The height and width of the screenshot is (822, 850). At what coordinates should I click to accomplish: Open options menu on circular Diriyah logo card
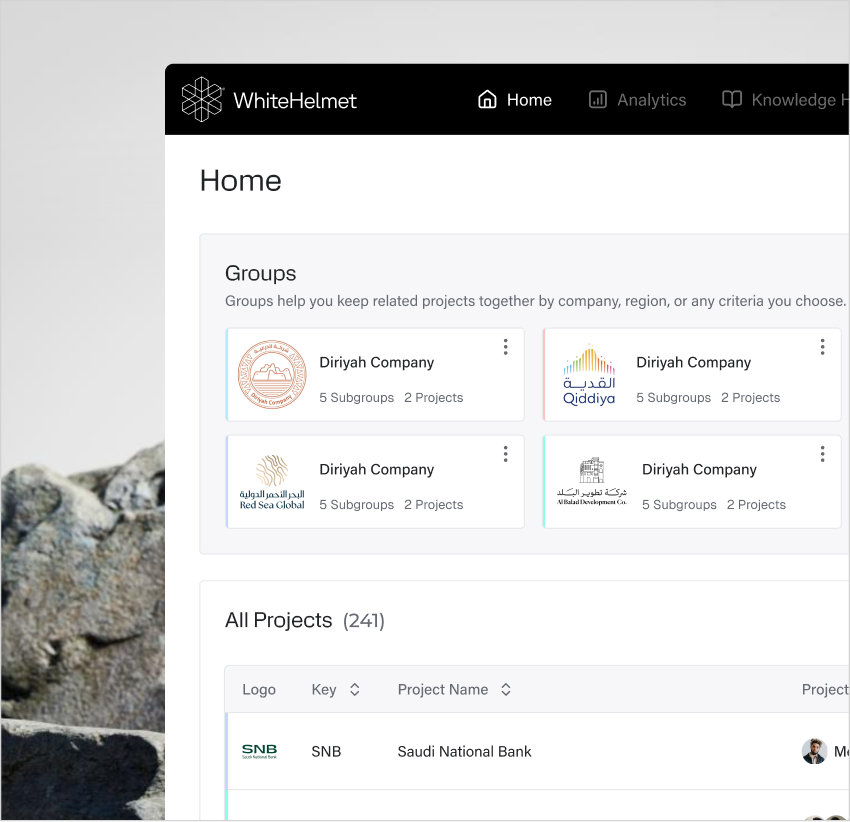[505, 347]
